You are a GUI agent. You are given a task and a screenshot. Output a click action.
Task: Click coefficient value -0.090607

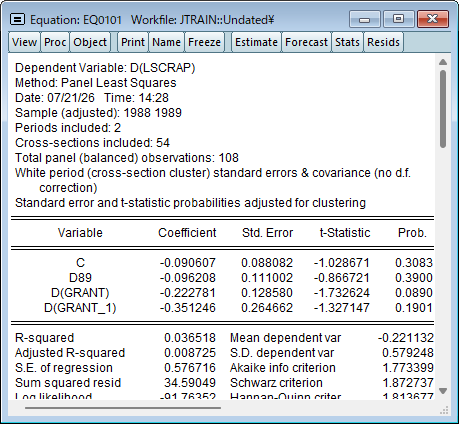tap(188, 263)
